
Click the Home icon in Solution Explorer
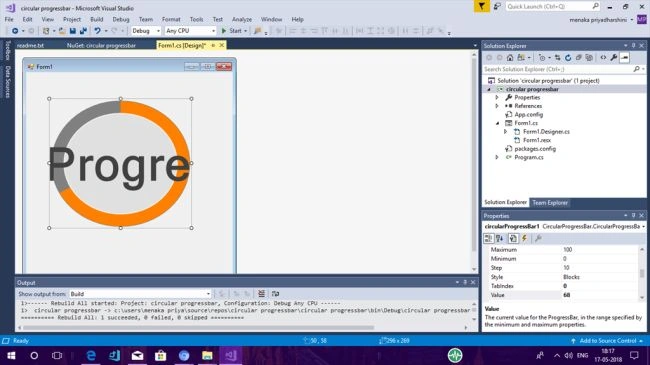510,58
